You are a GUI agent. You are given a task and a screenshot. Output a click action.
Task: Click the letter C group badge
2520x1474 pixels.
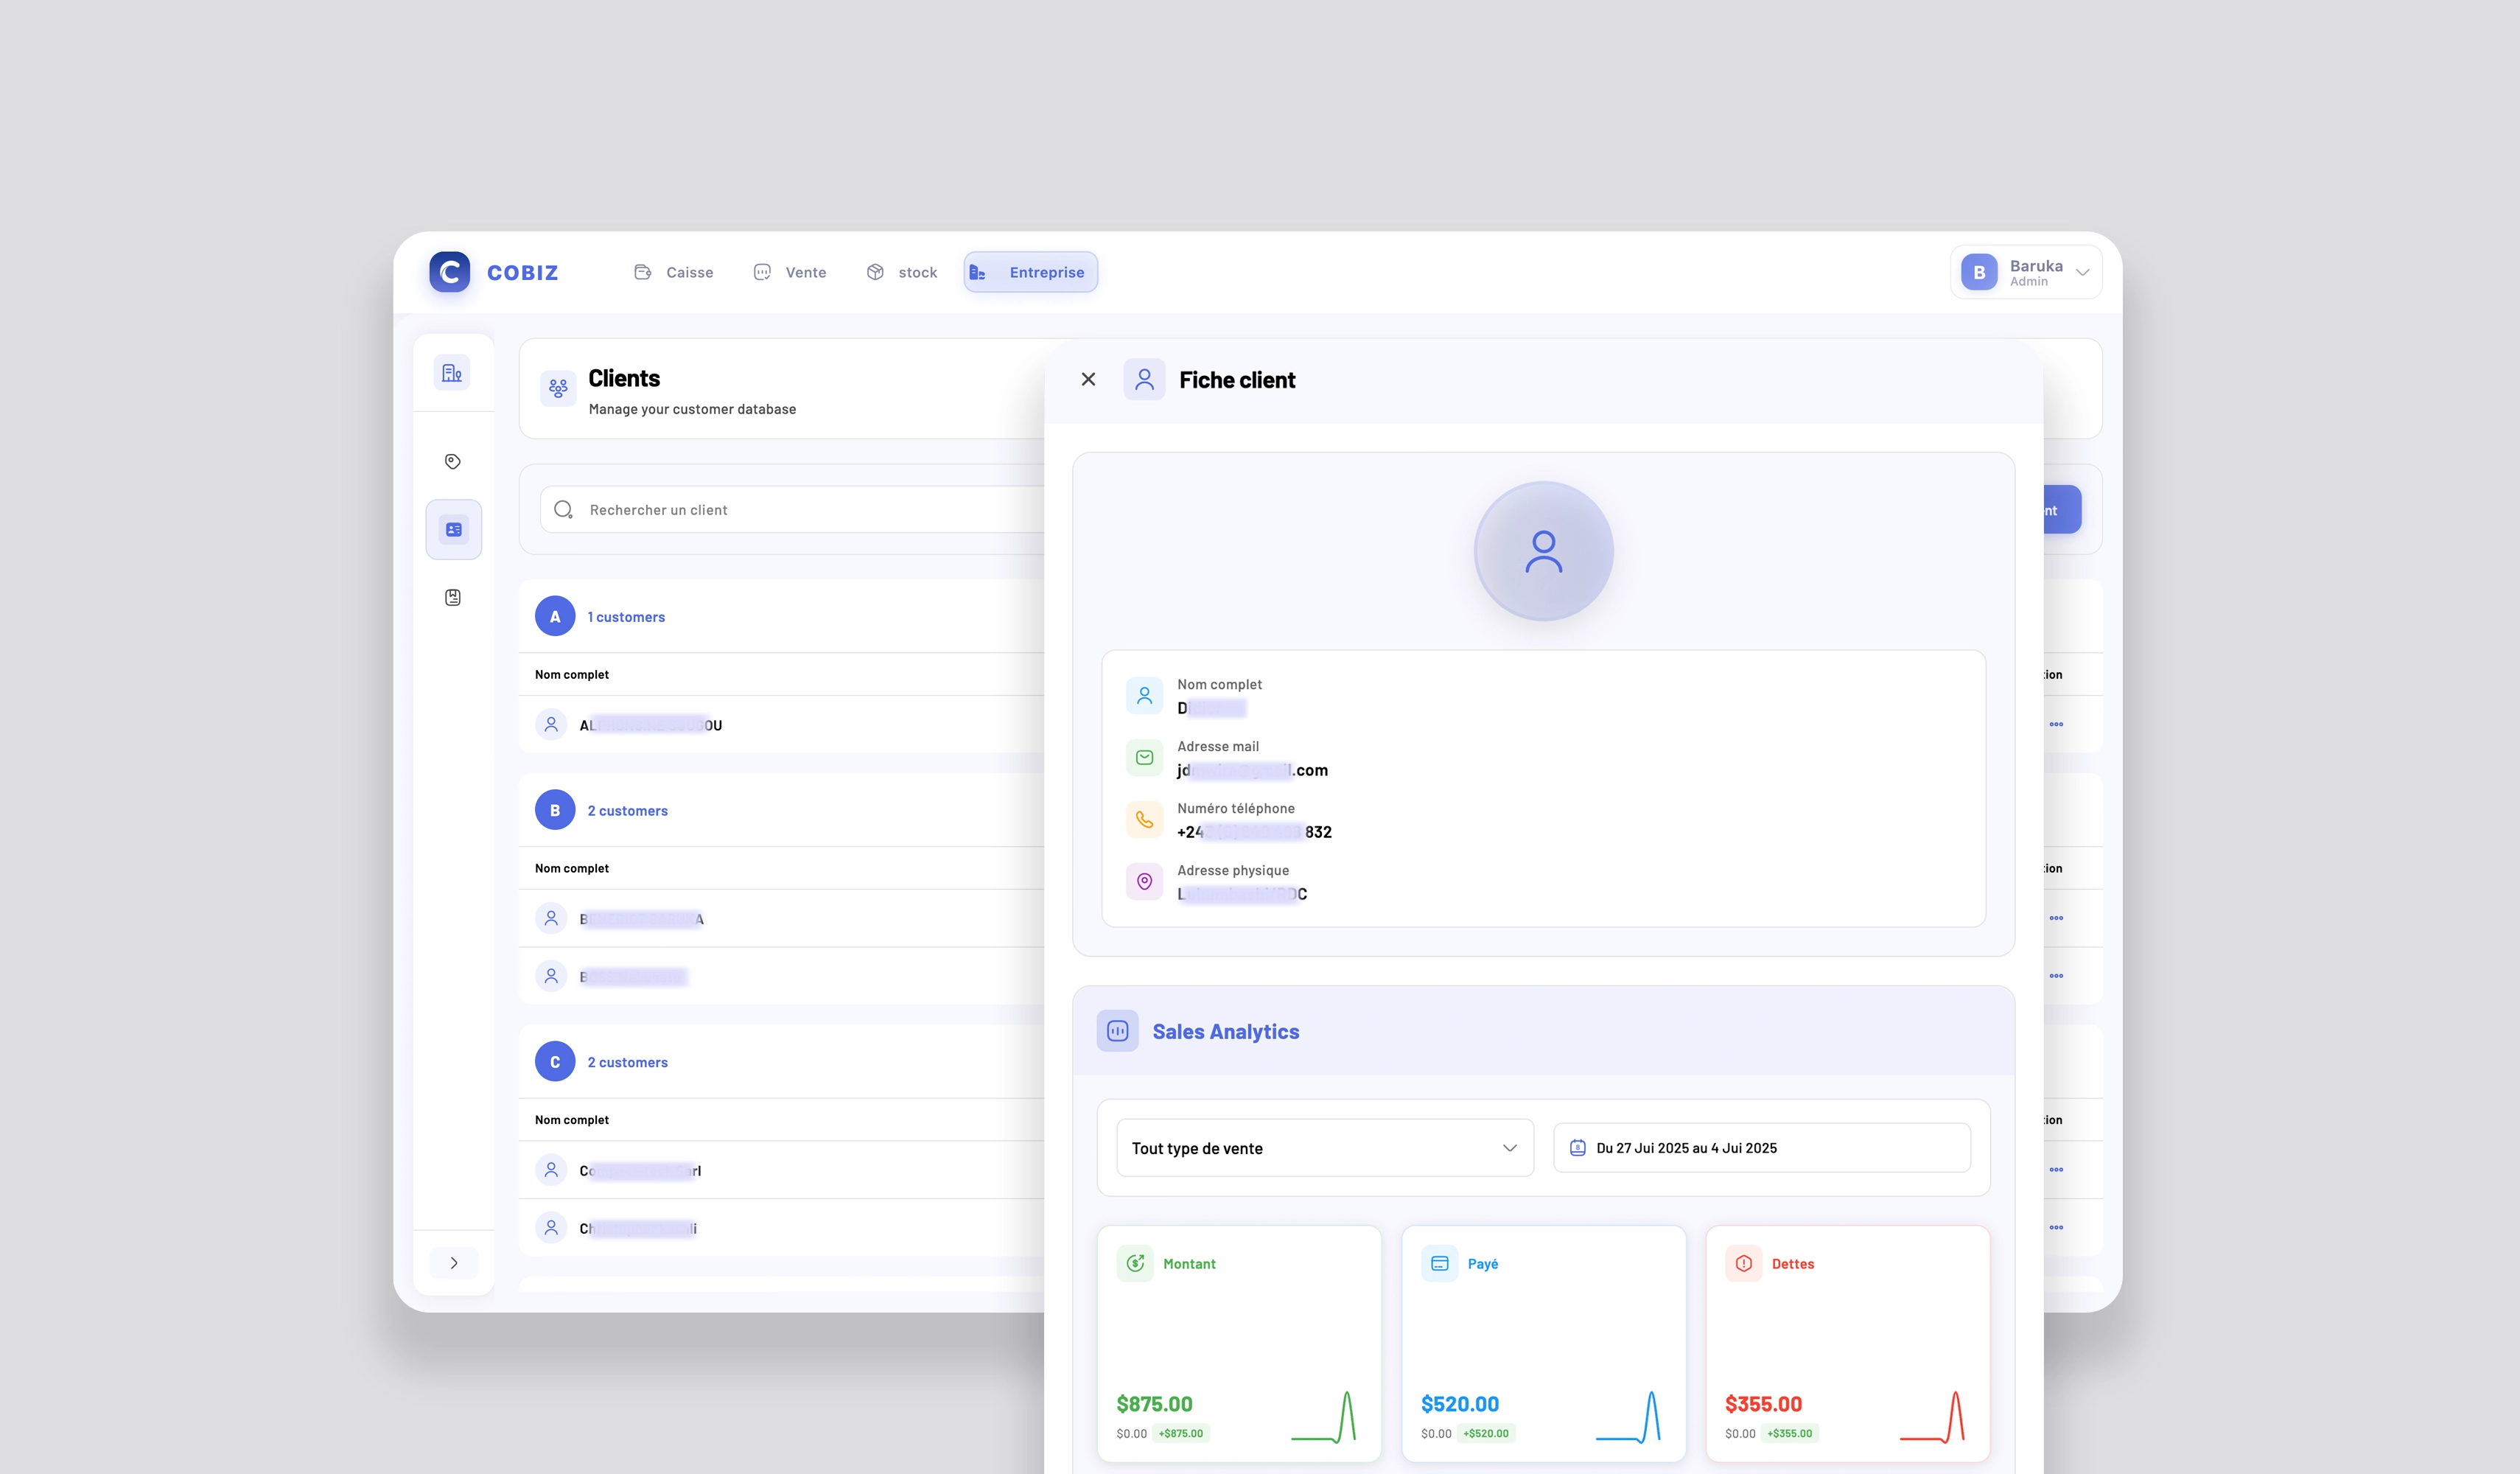tap(555, 1061)
